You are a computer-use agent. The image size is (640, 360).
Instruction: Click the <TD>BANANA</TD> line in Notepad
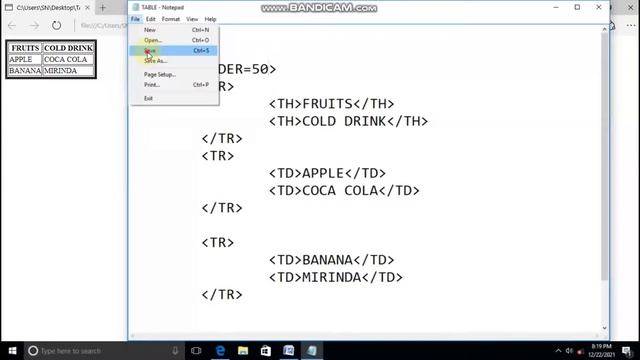[331, 260]
